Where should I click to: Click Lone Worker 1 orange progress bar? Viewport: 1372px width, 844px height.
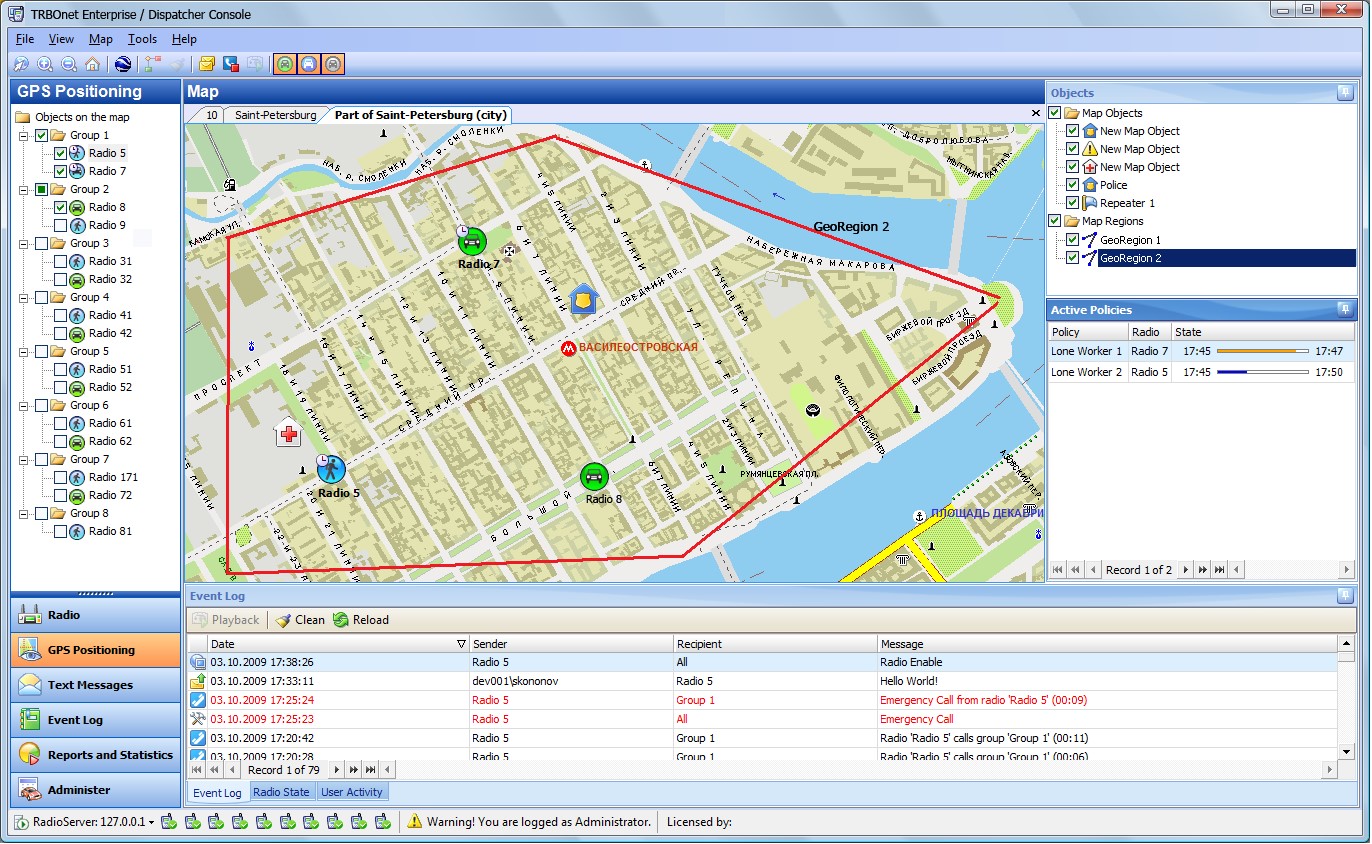click(1263, 352)
